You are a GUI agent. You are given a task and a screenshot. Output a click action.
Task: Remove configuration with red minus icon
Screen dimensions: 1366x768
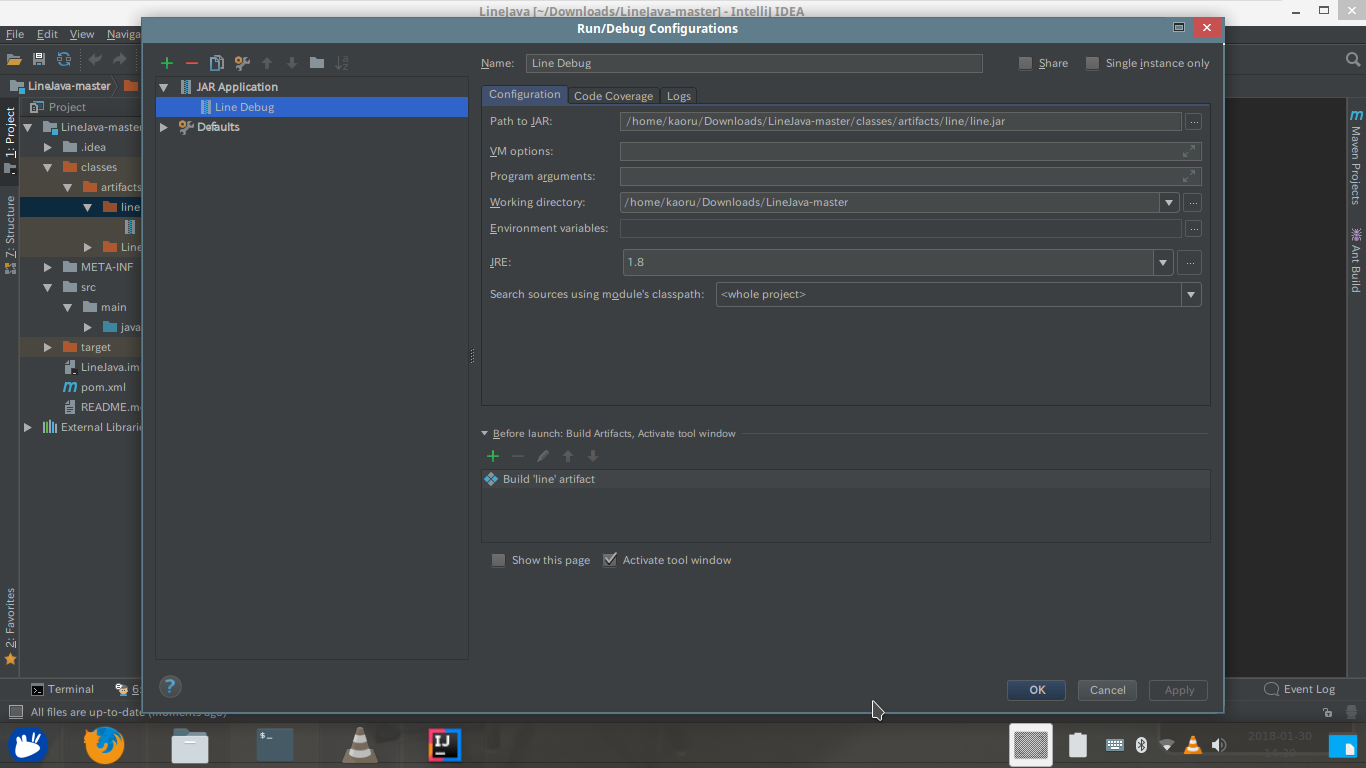pyautogui.click(x=192, y=63)
